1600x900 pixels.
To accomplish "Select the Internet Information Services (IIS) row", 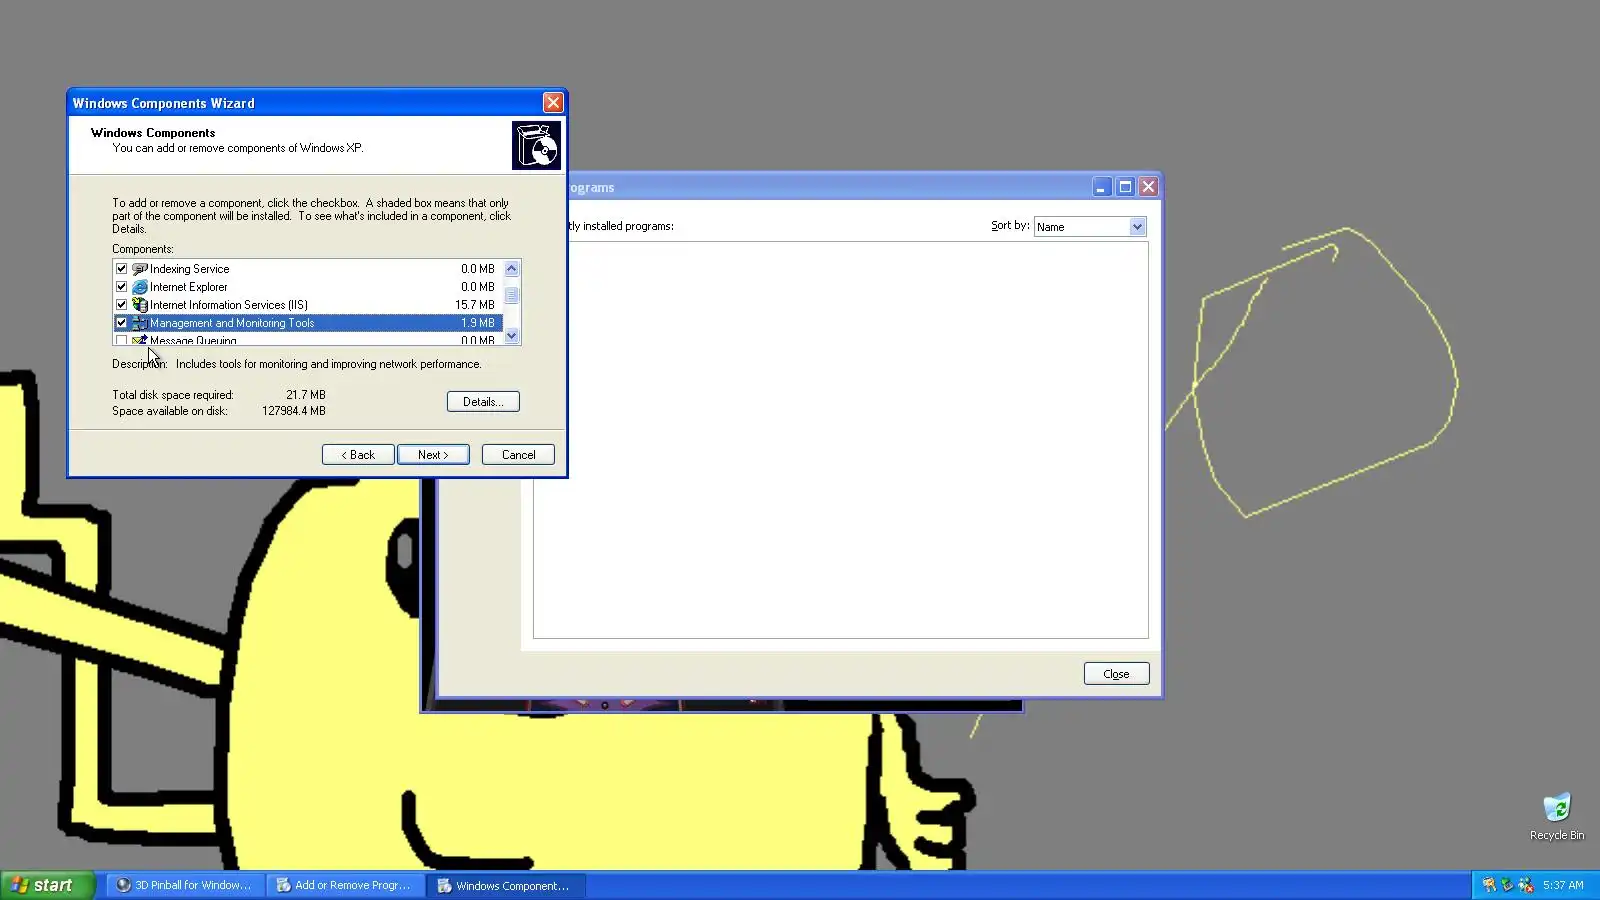I will [308, 305].
